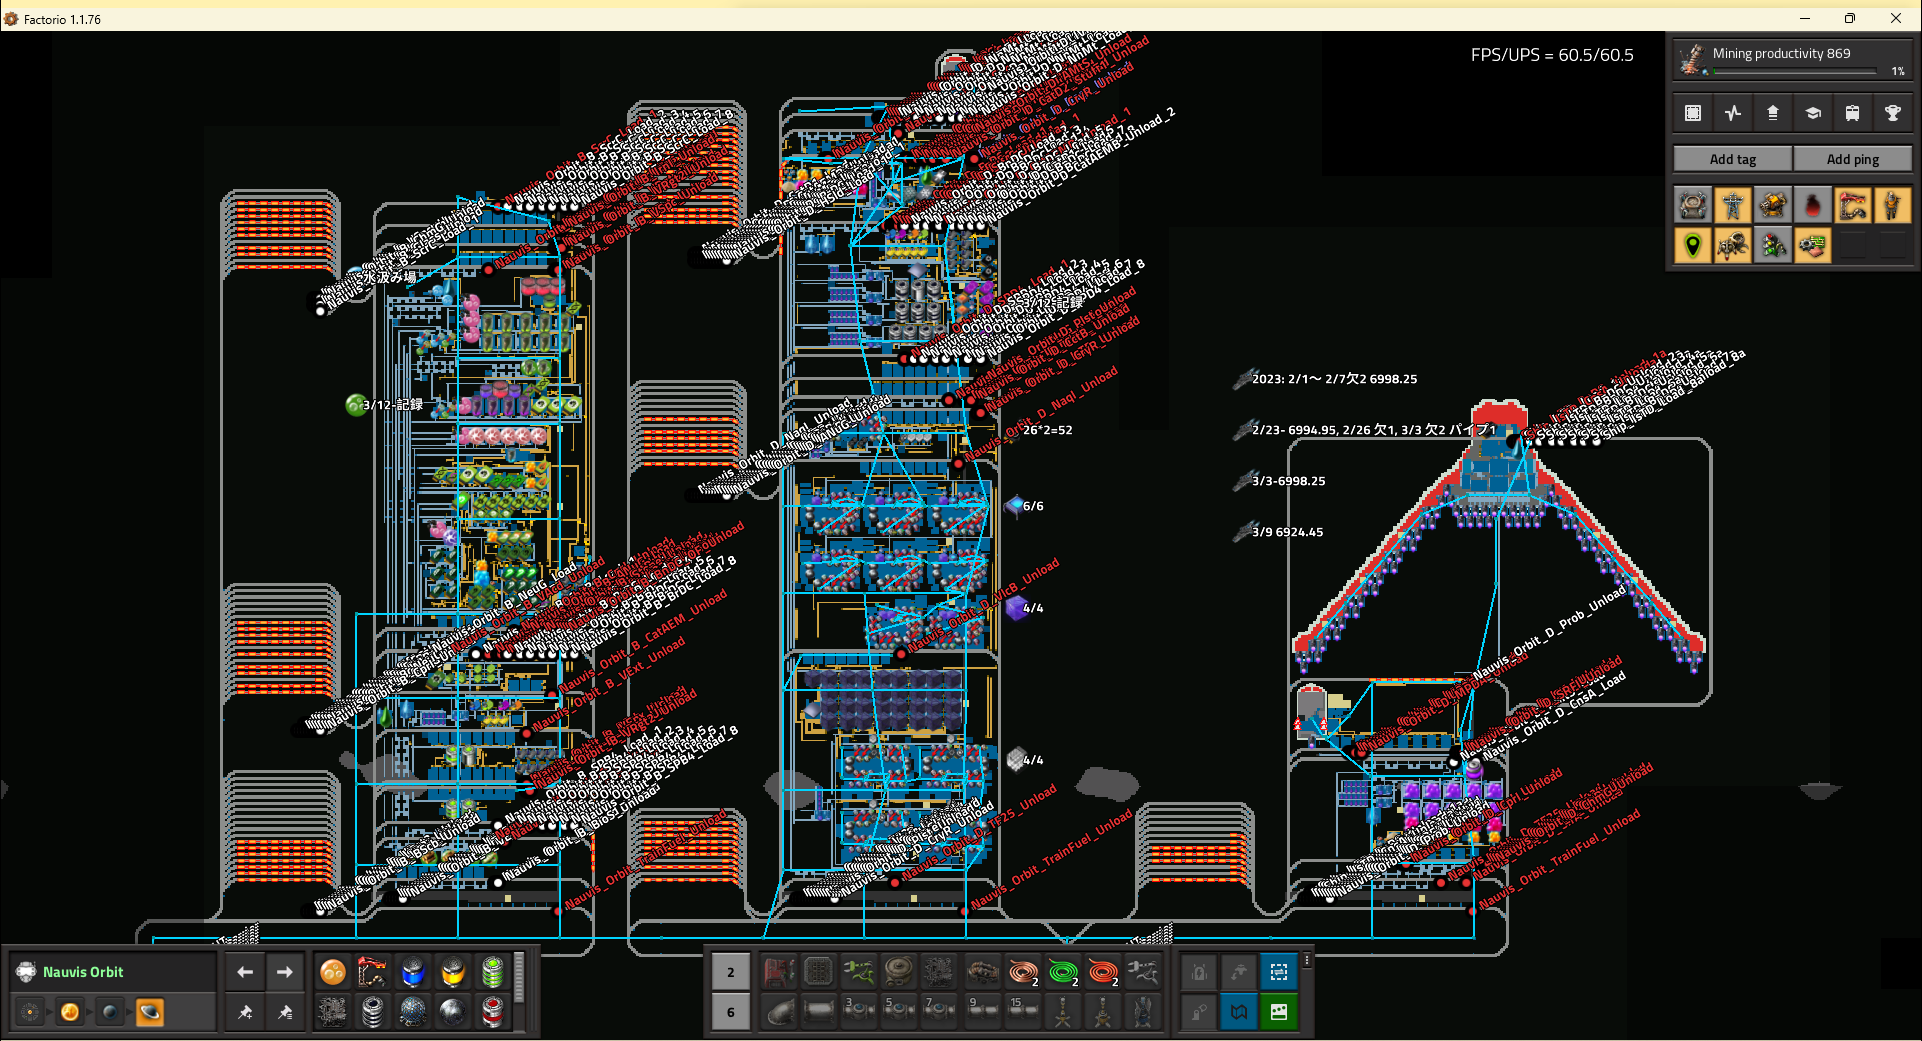Viewport: 1922px width, 1041px height.
Task: Select the green striped canister icon
Action: point(493,972)
